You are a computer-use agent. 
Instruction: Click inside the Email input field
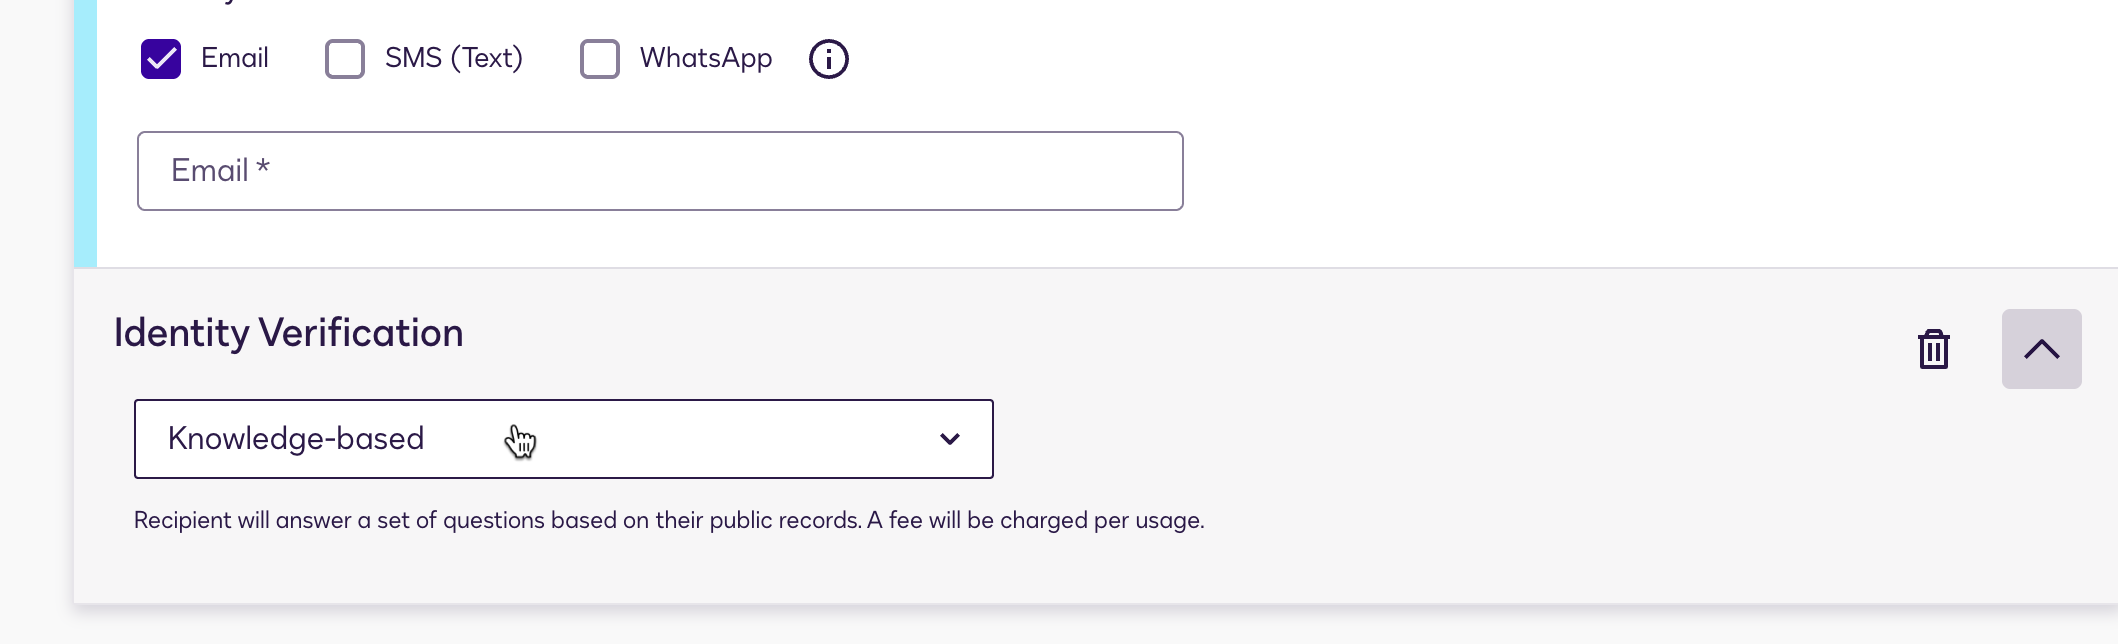point(659,170)
